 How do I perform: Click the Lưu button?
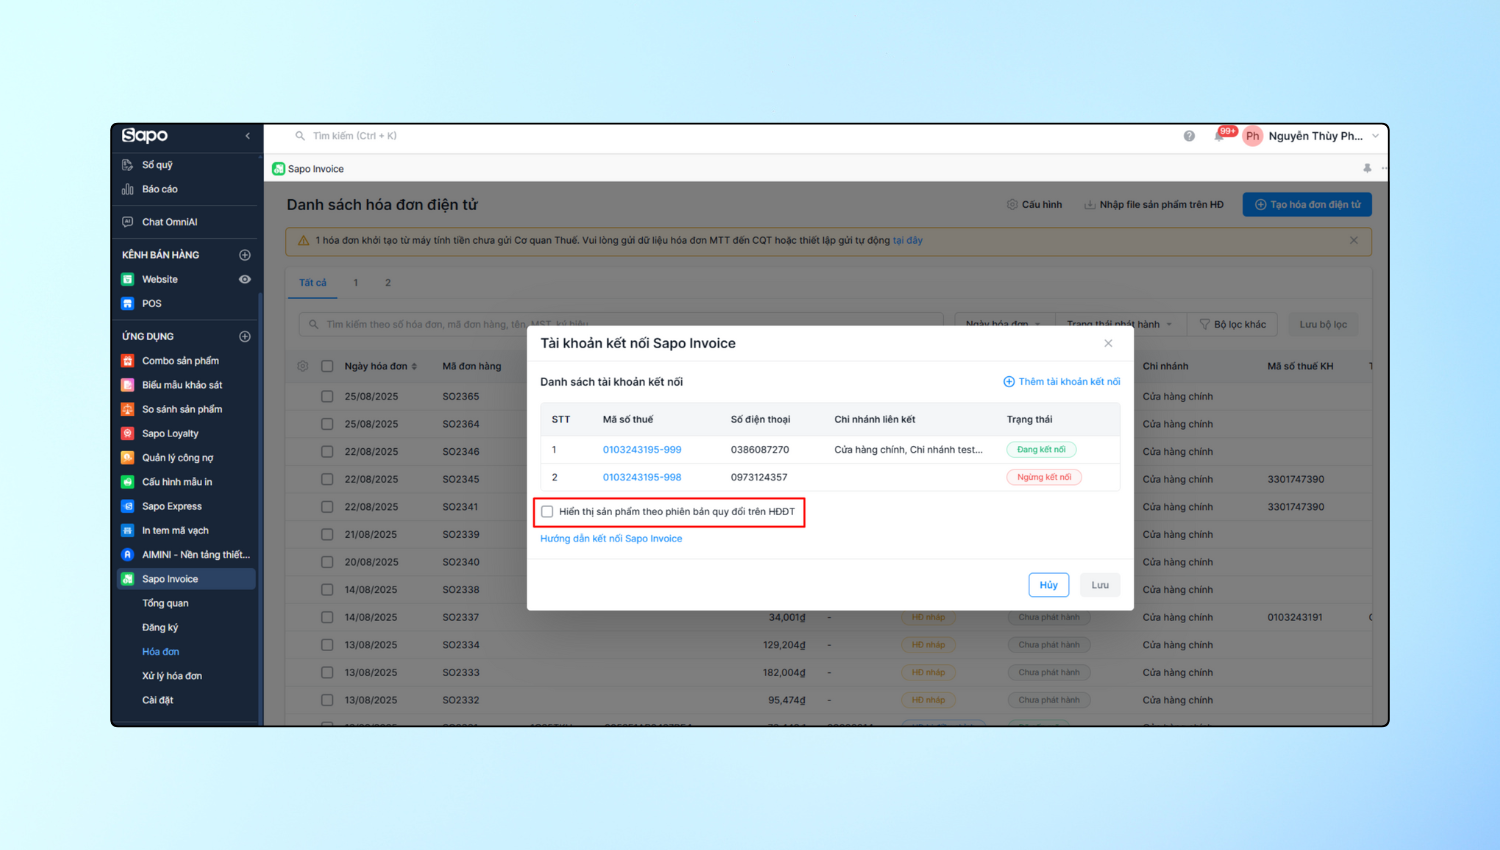pos(1100,585)
